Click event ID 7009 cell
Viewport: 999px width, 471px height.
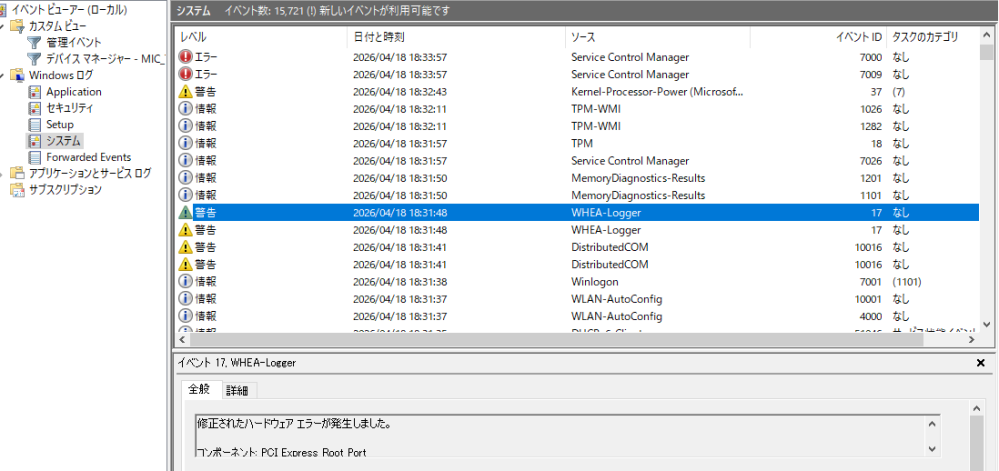[x=870, y=74]
